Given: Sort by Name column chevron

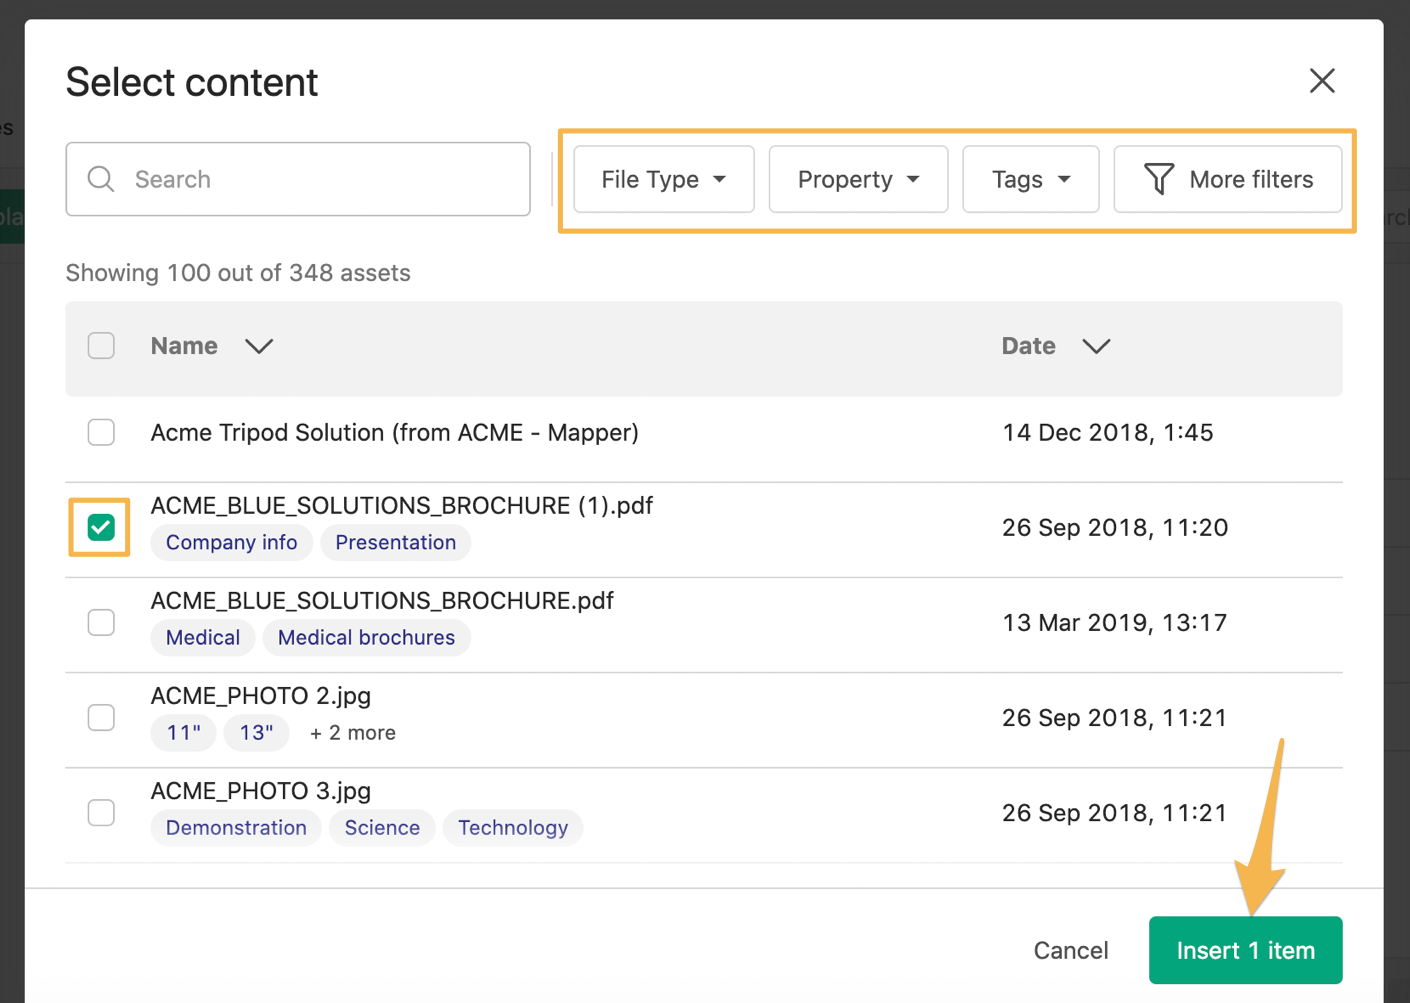Looking at the screenshot, I should [x=259, y=346].
